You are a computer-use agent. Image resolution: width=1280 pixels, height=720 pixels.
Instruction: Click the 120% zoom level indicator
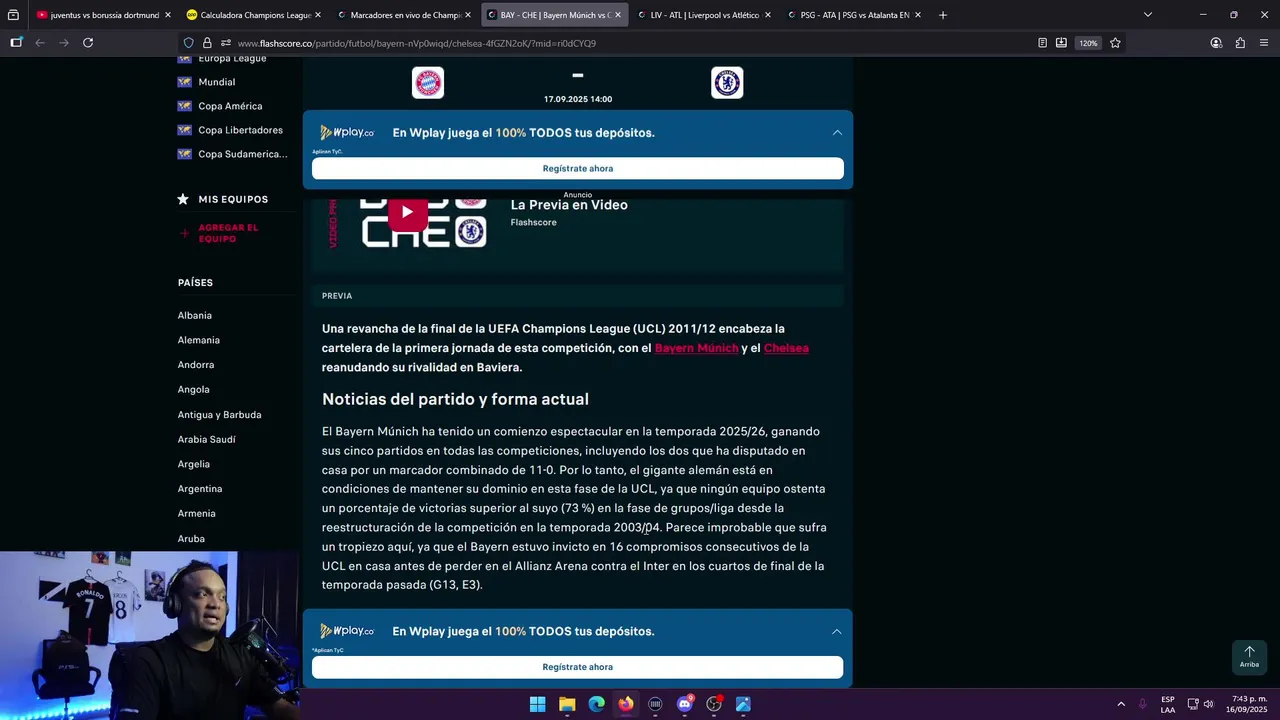tap(1088, 43)
